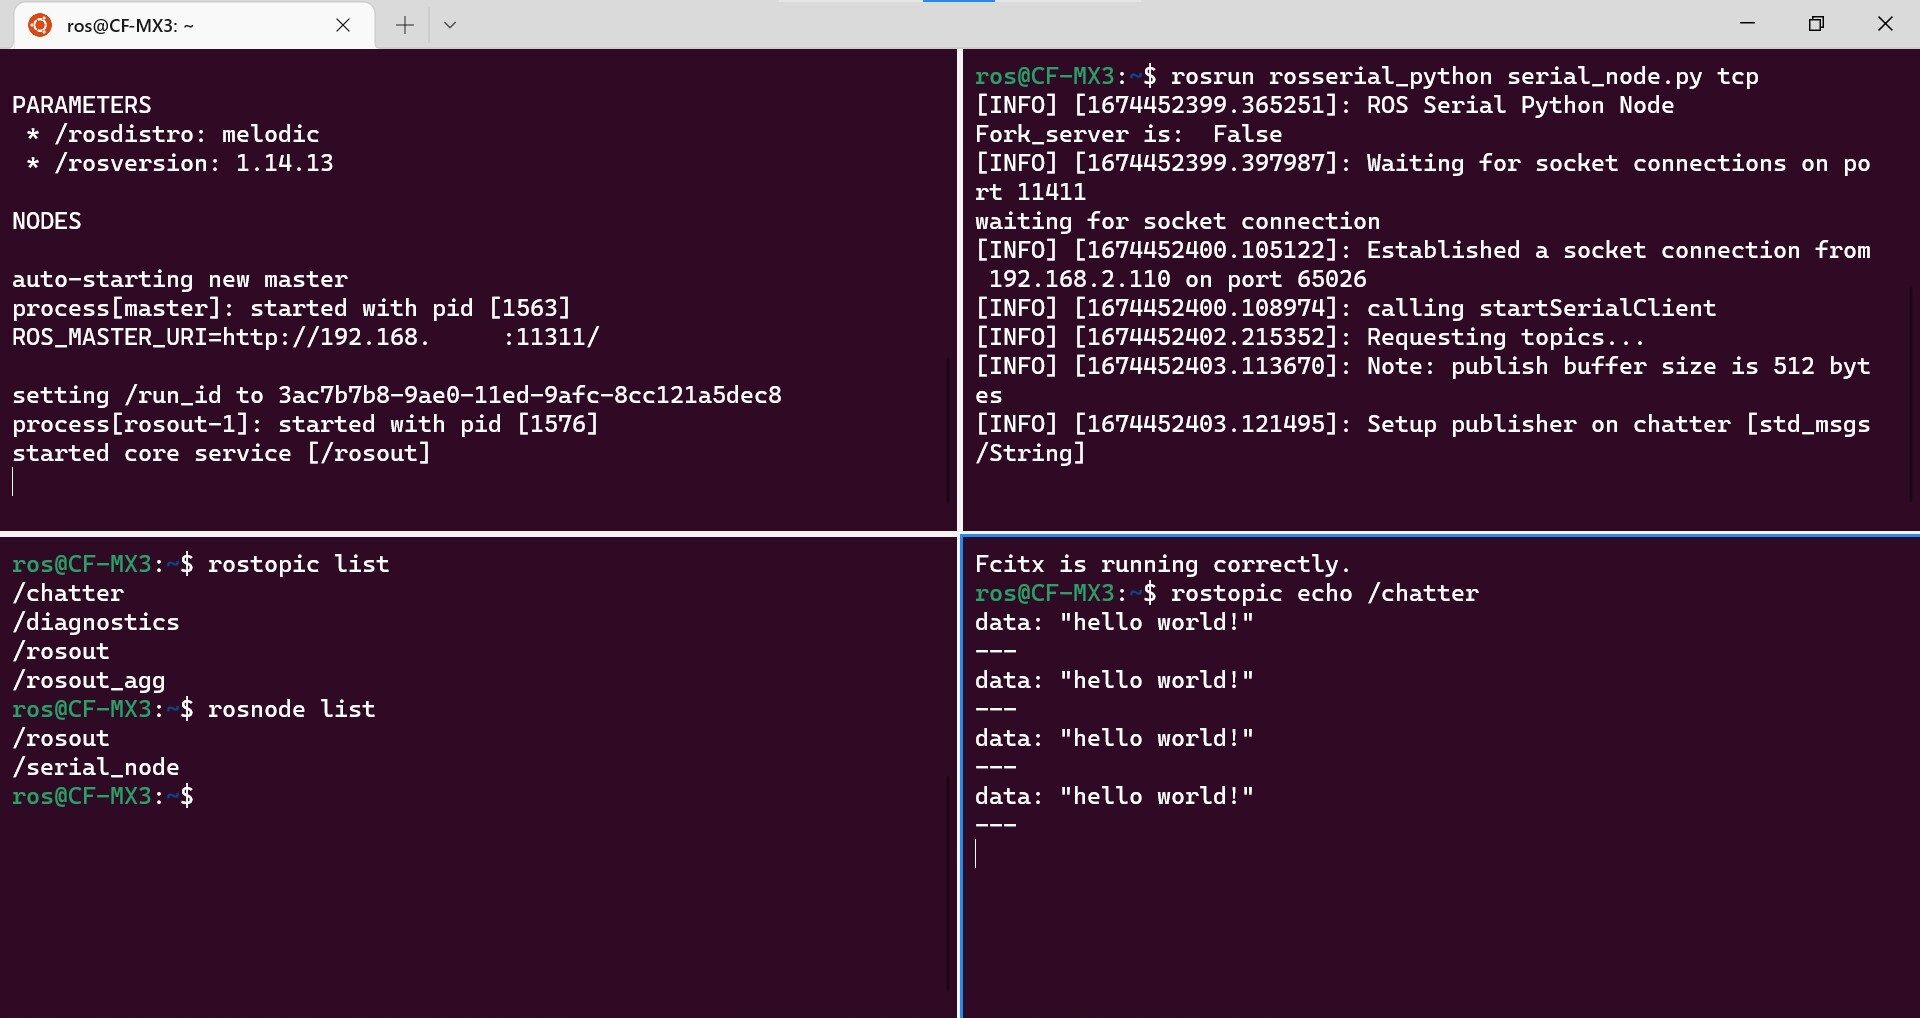Focus the bottom-right rostopic echo pane
The height and width of the screenshot is (1018, 1920).
pyautogui.click(x=1440, y=777)
